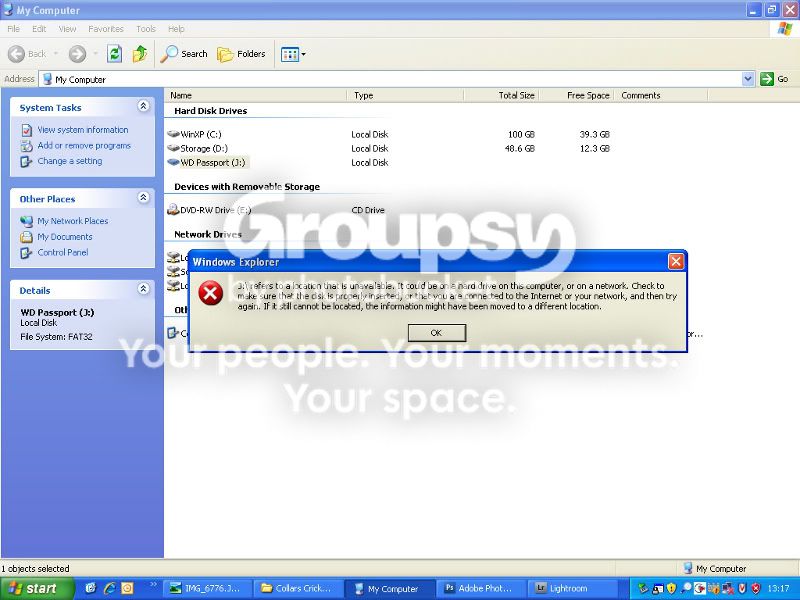Sort by the Free Space column header

tap(576, 95)
